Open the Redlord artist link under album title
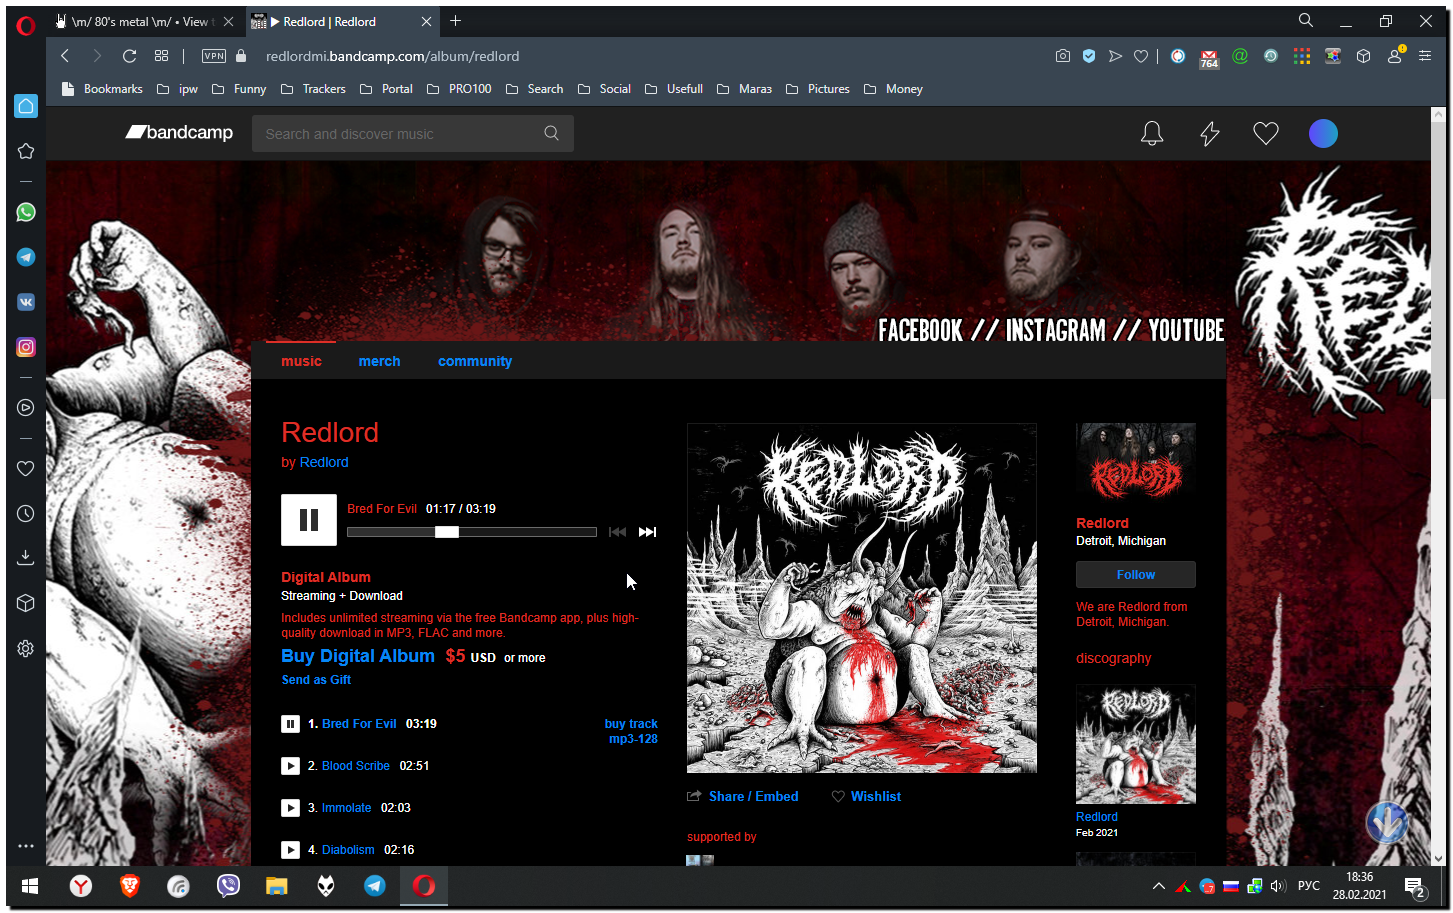This screenshot has width=1453, height=913. (324, 462)
